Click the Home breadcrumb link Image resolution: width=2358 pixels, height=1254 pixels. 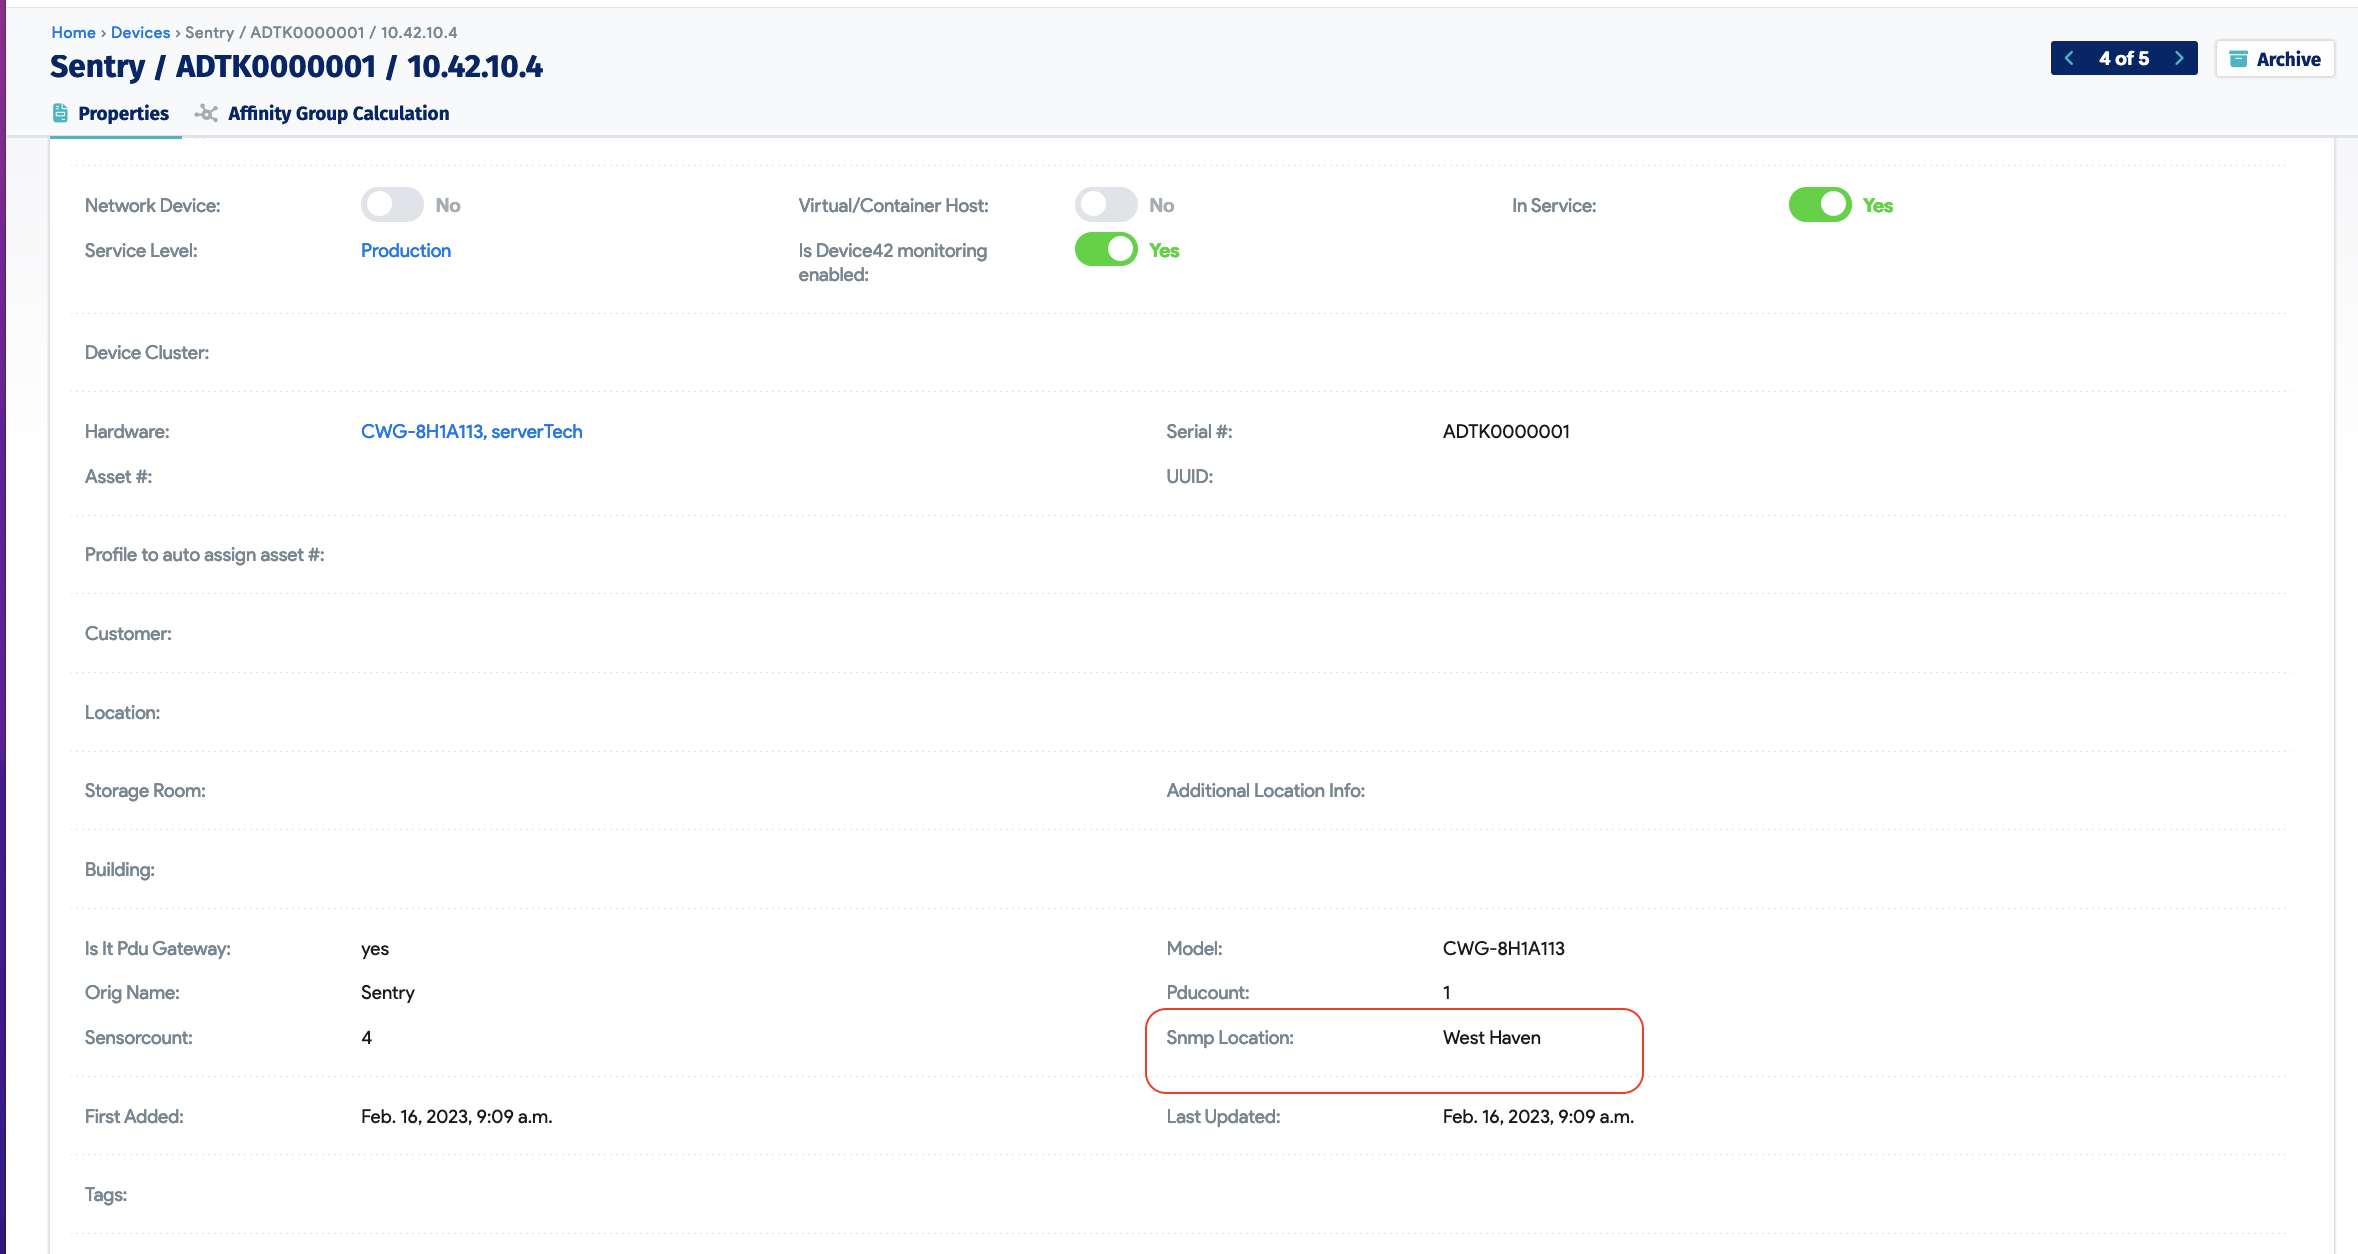coord(73,32)
